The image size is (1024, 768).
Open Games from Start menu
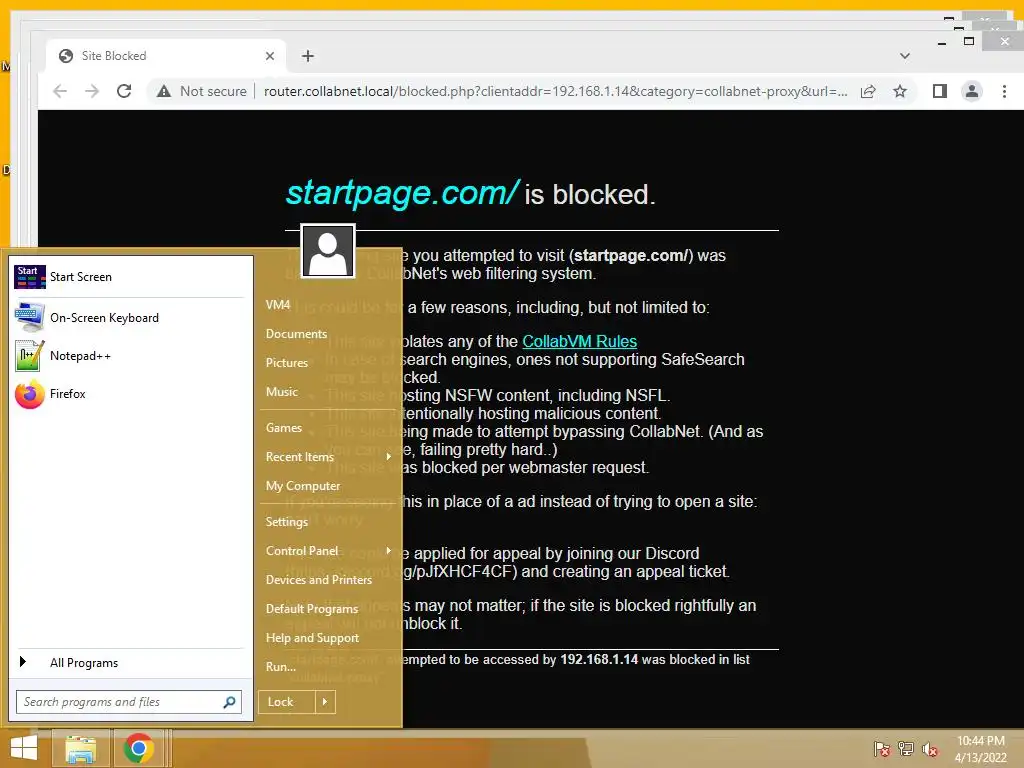point(284,428)
